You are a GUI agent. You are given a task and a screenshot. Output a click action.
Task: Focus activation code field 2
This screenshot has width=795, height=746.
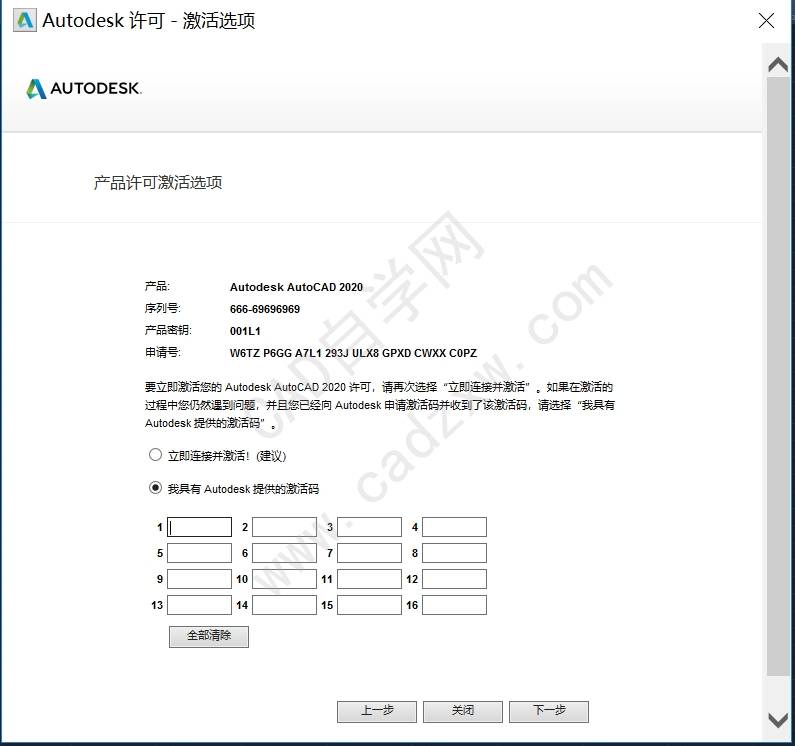pos(284,527)
